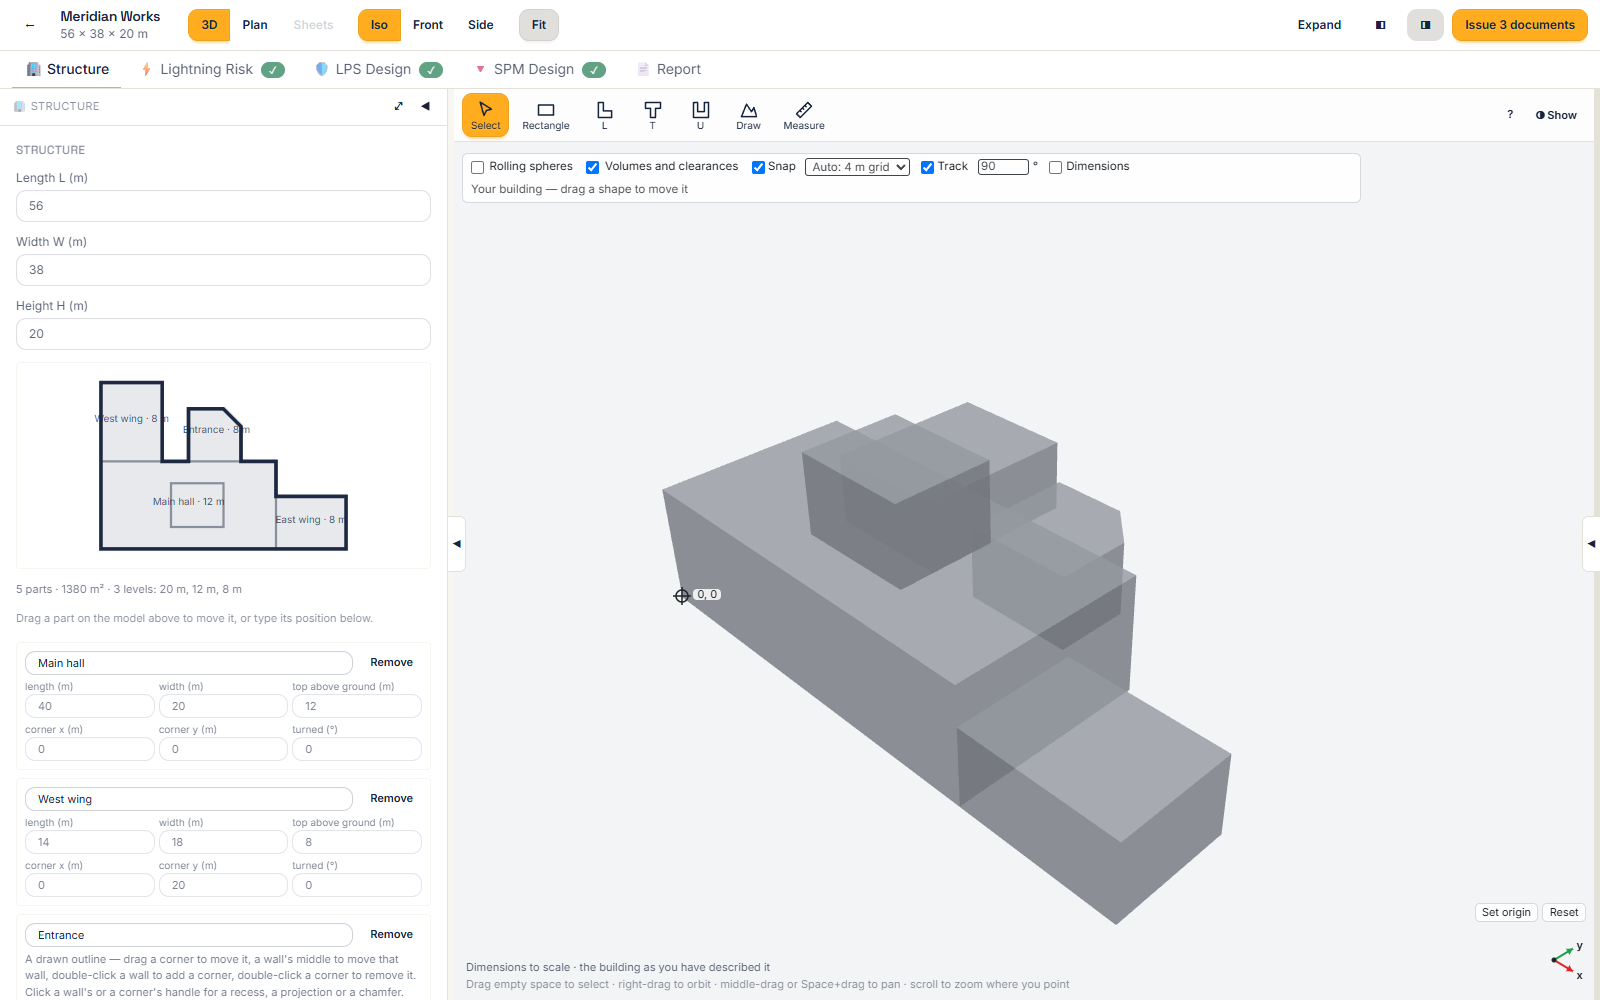Switch to the Side view
The image size is (1600, 1000).
481,25
